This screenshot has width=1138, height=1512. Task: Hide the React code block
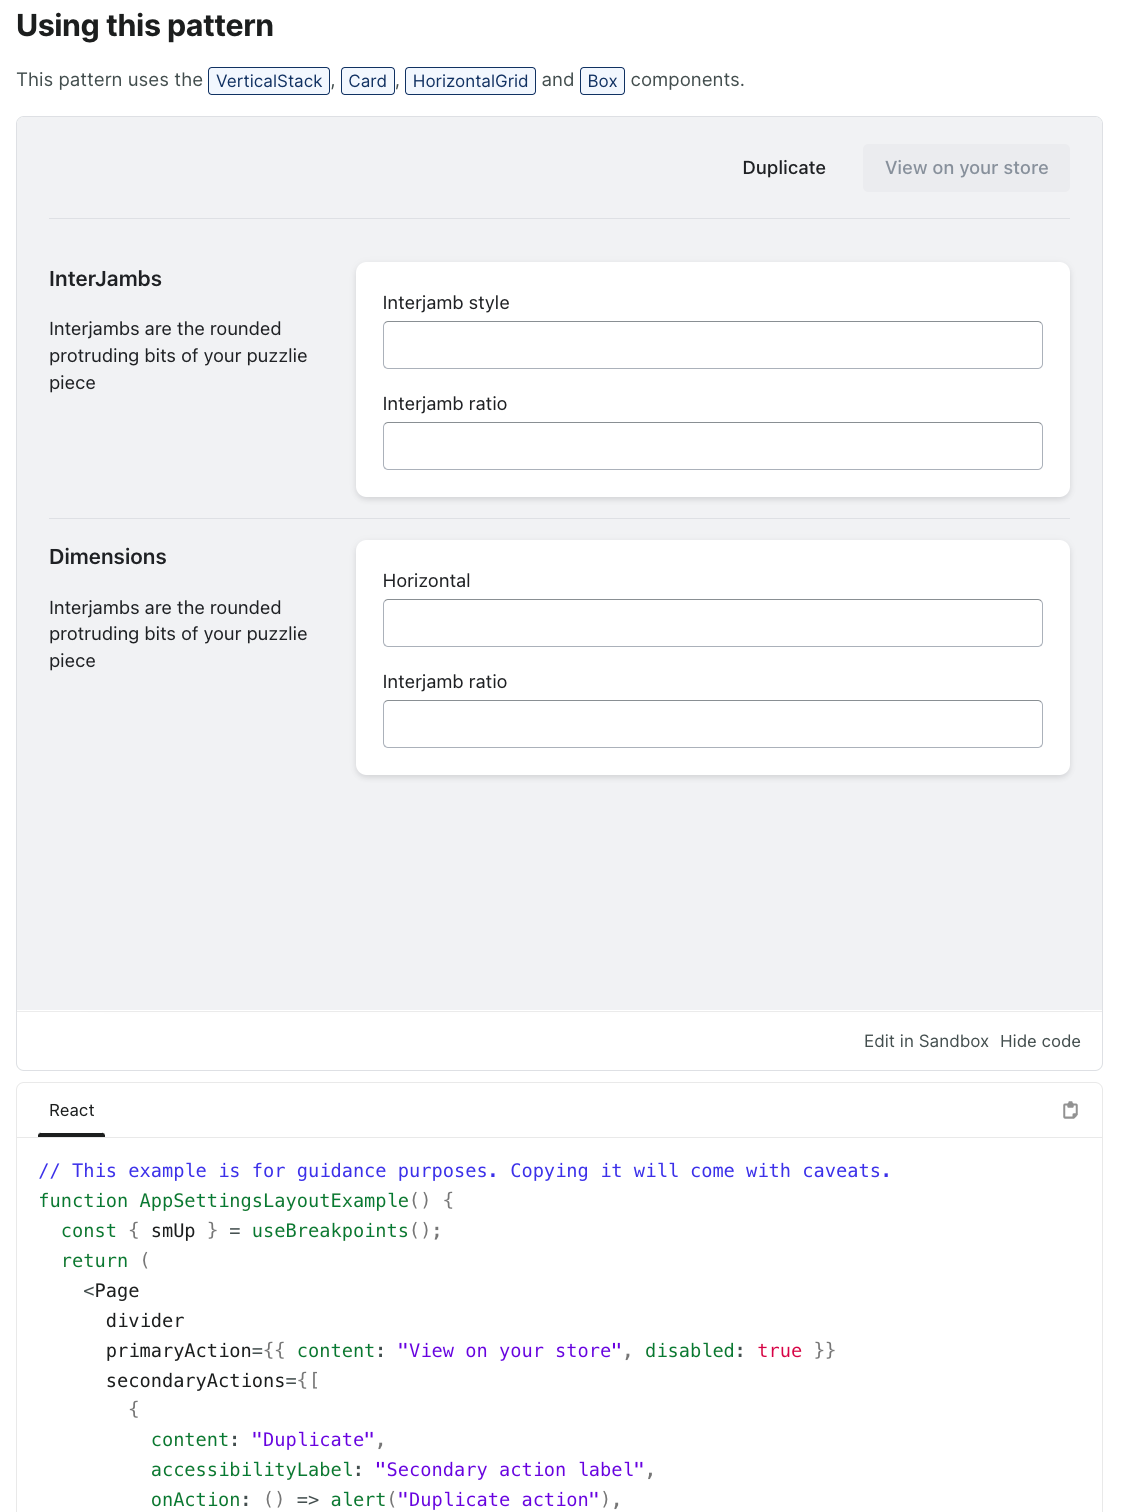(1040, 1040)
